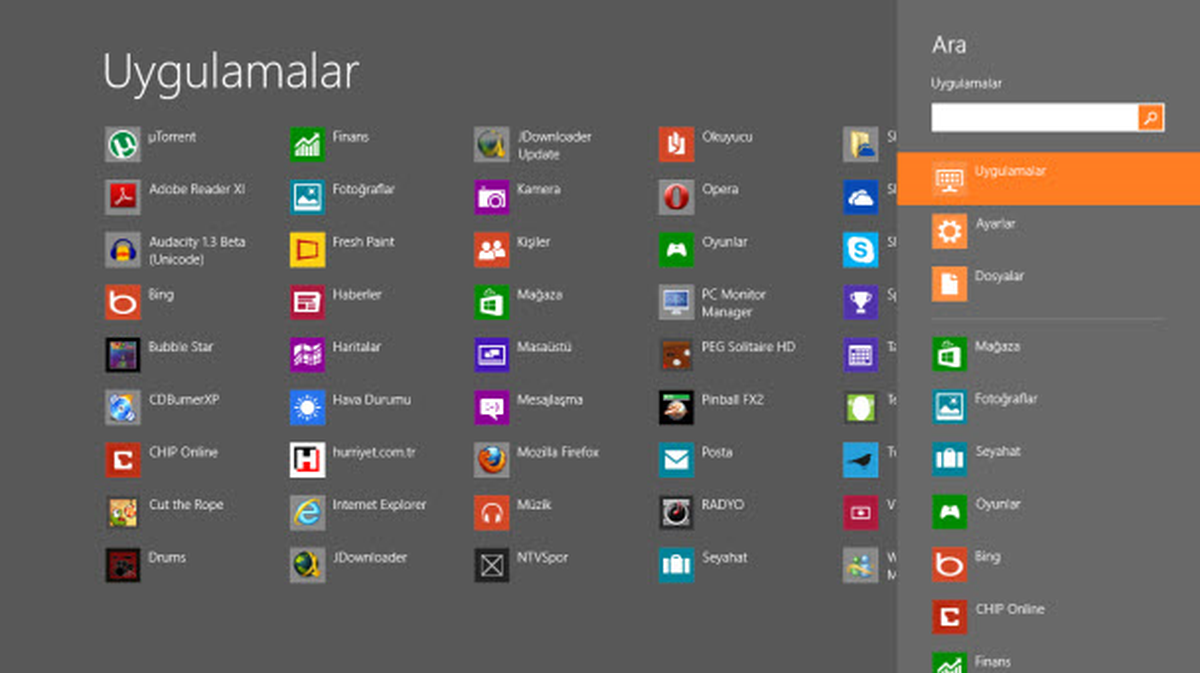Screen dimensions: 1200x673
Task: Open the Fresh Paint app icon
Action: pos(308,250)
